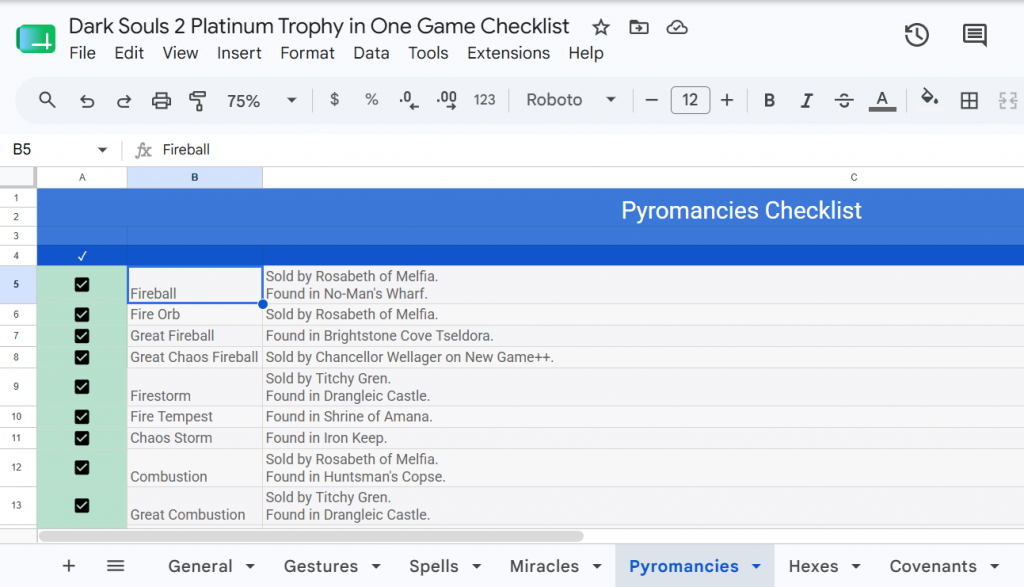Screen dimensions: 1024x587
Task: Open cell borders options
Action: pos(969,101)
